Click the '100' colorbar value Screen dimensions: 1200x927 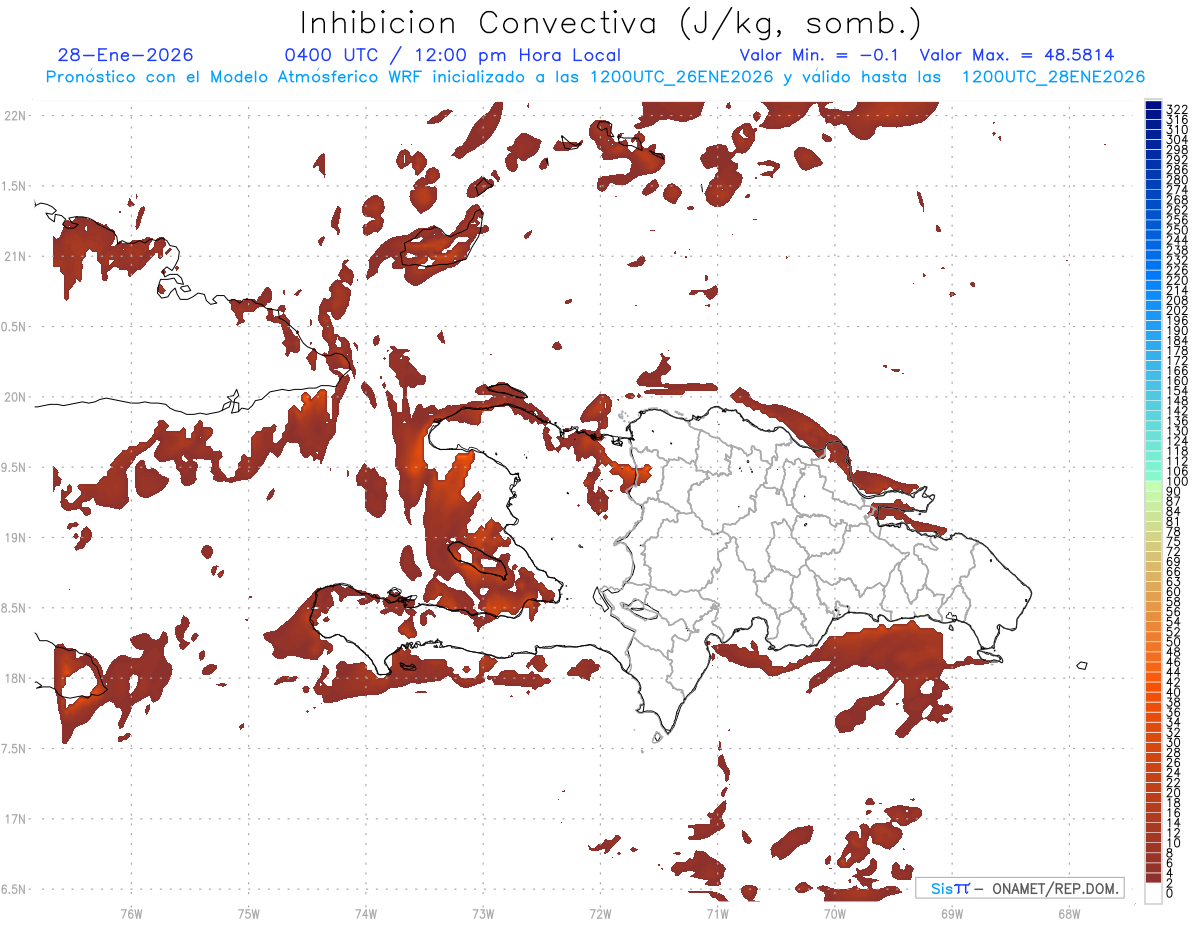coord(1176,482)
